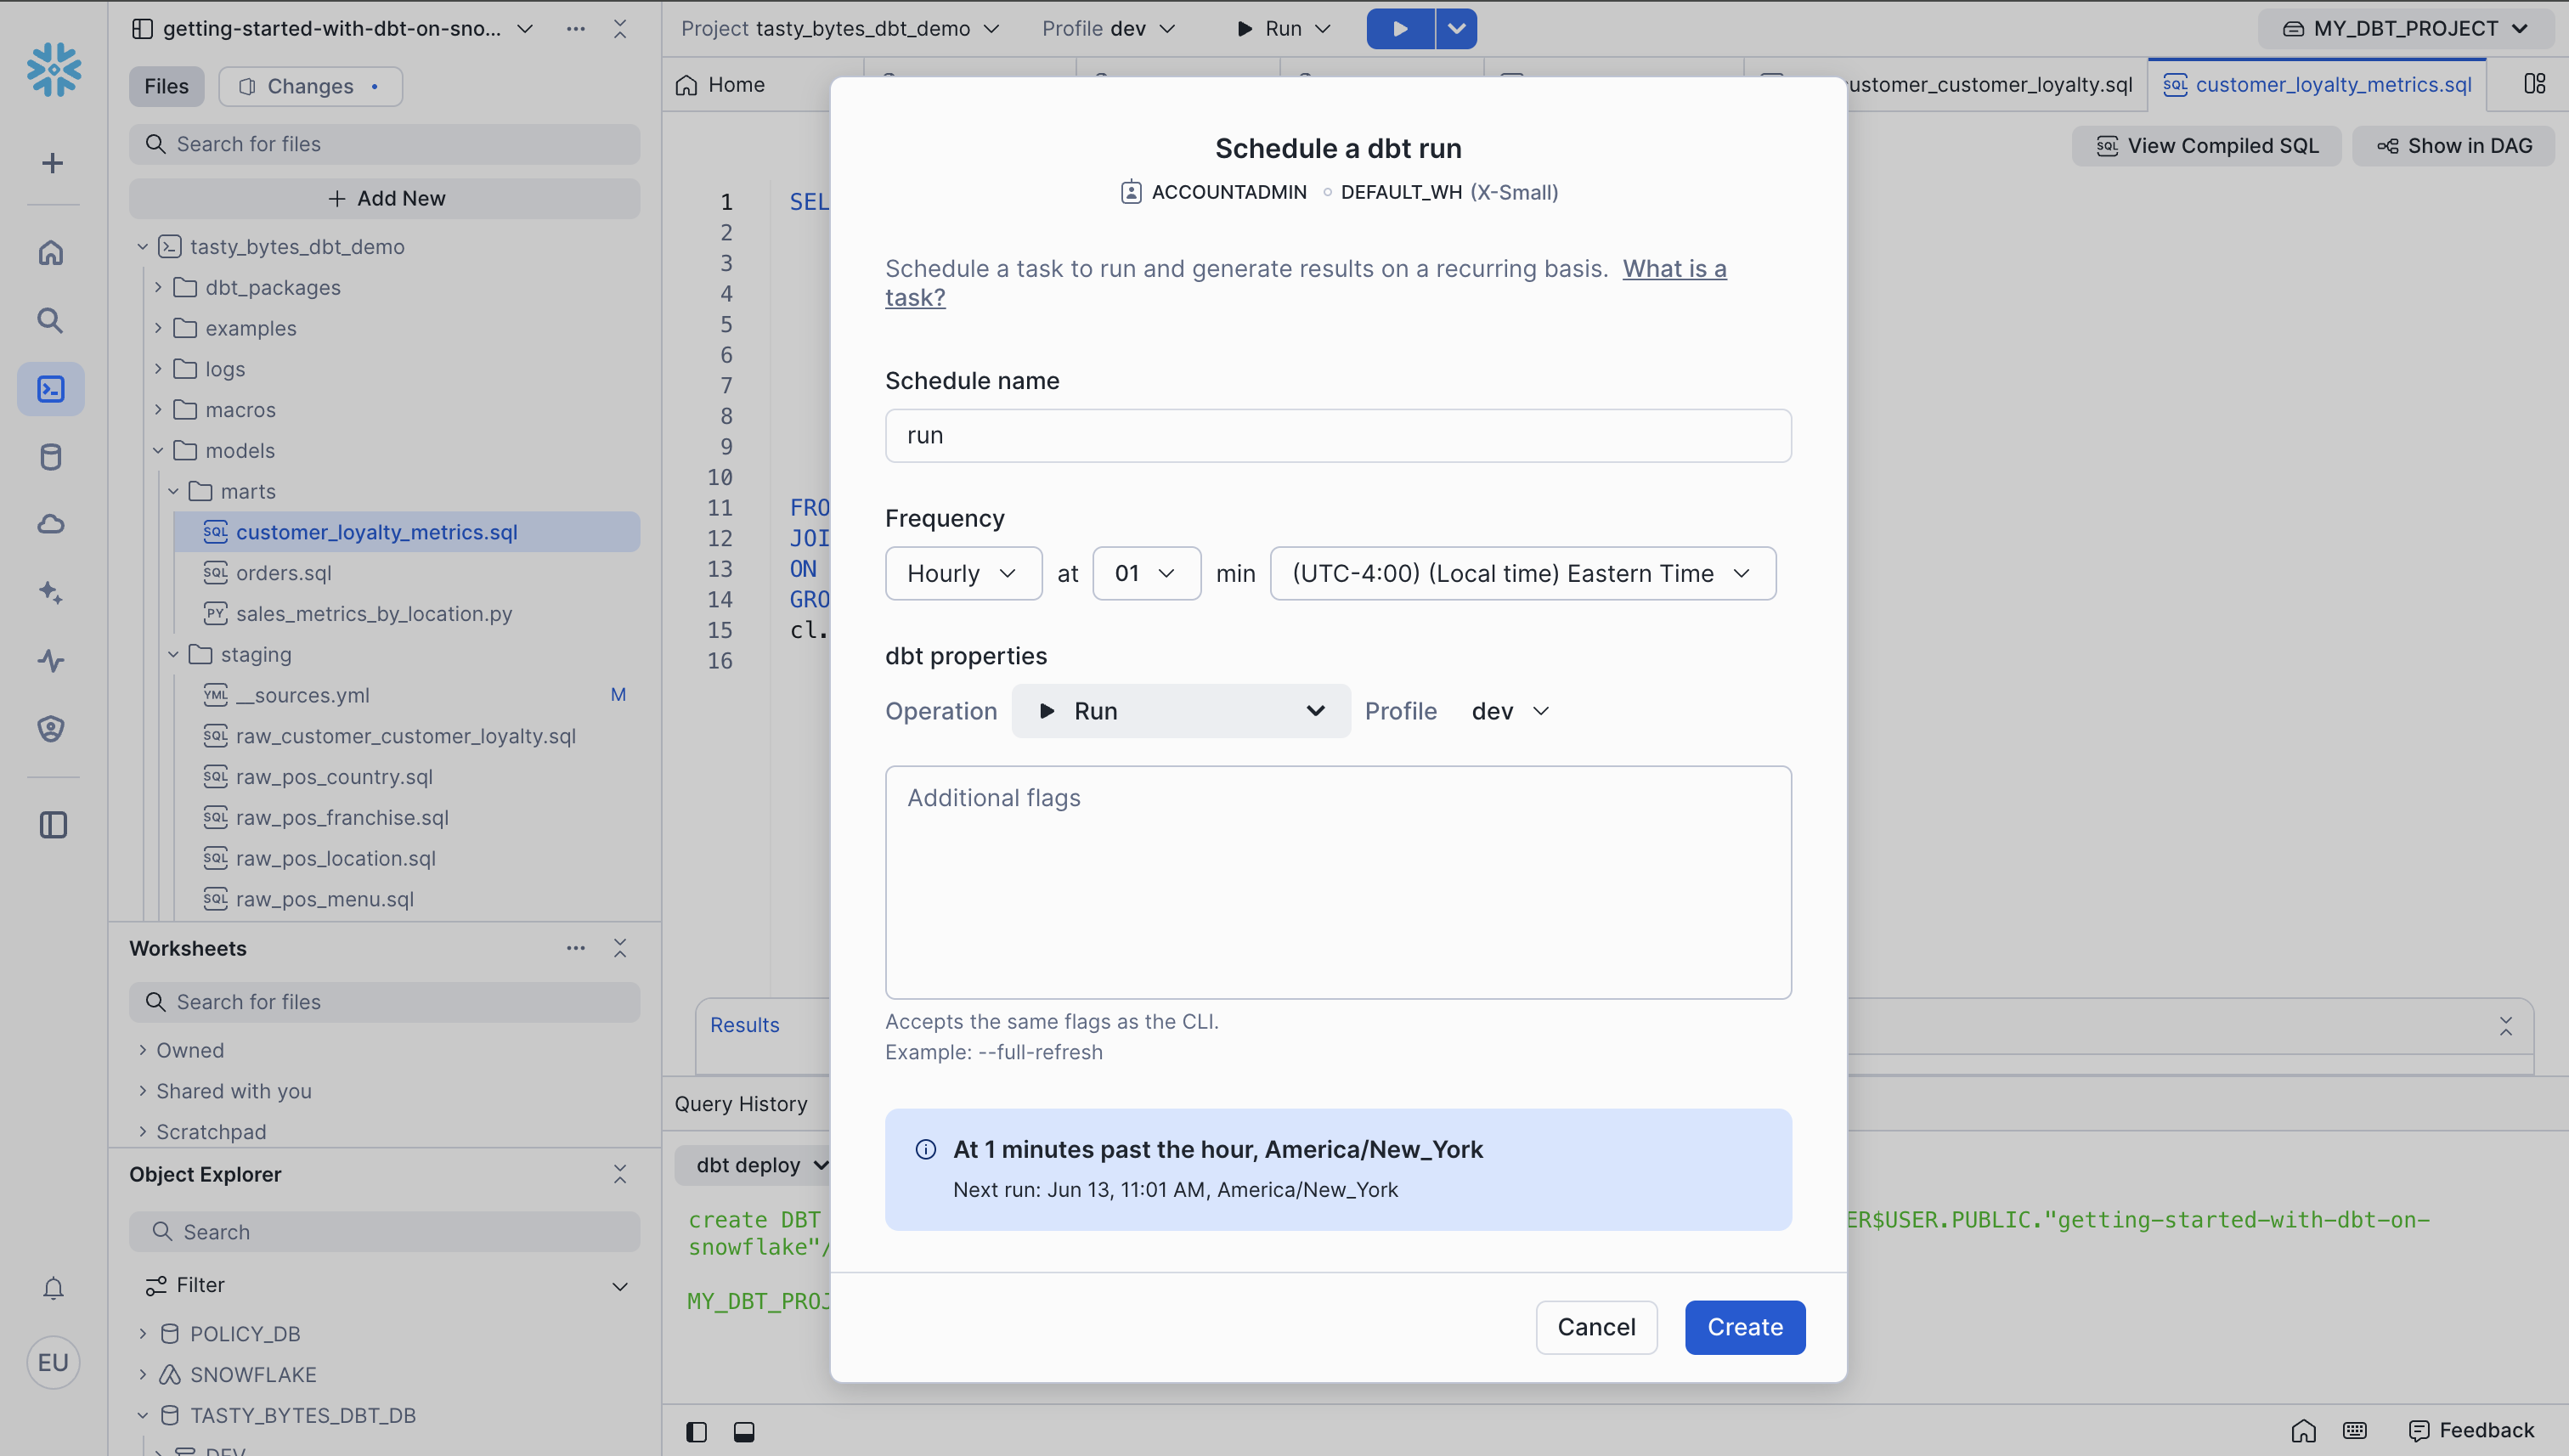Open the MY_DBT_PROJECT dropdown

(2407, 28)
